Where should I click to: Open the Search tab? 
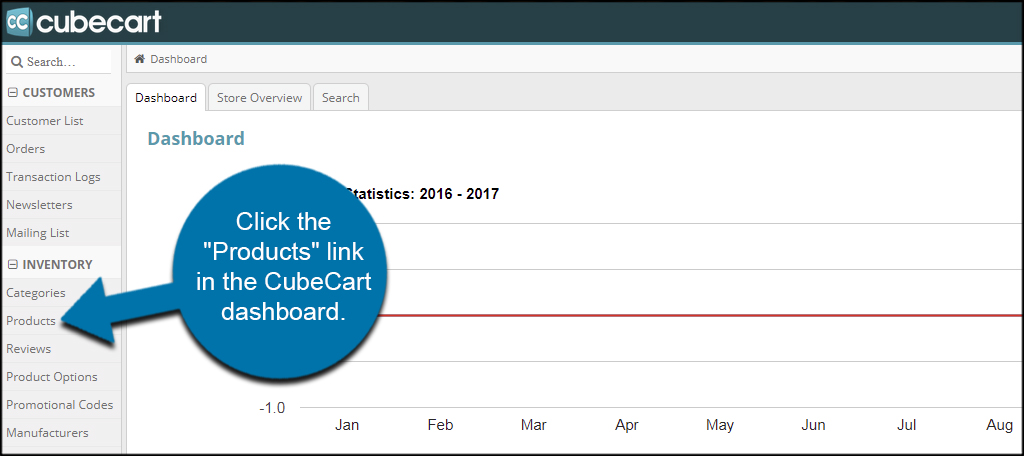coord(340,98)
